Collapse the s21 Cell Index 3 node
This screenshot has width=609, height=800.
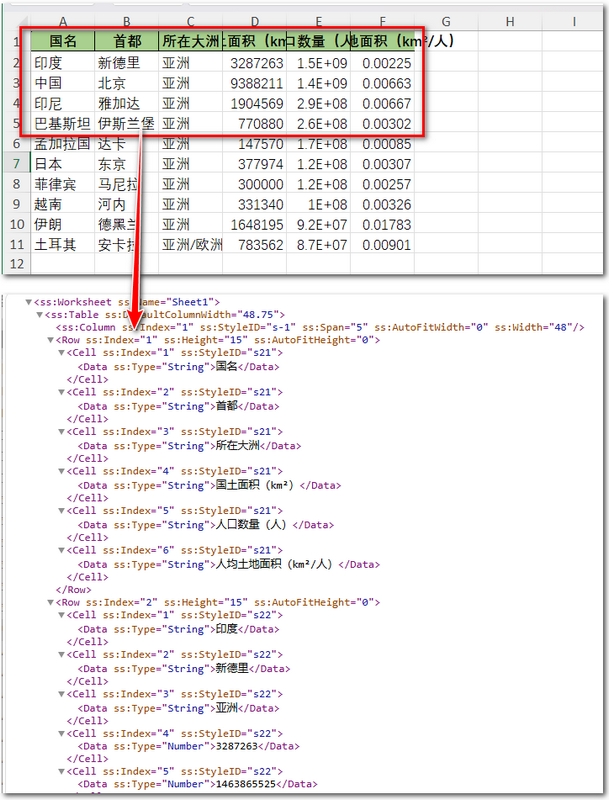pos(61,432)
